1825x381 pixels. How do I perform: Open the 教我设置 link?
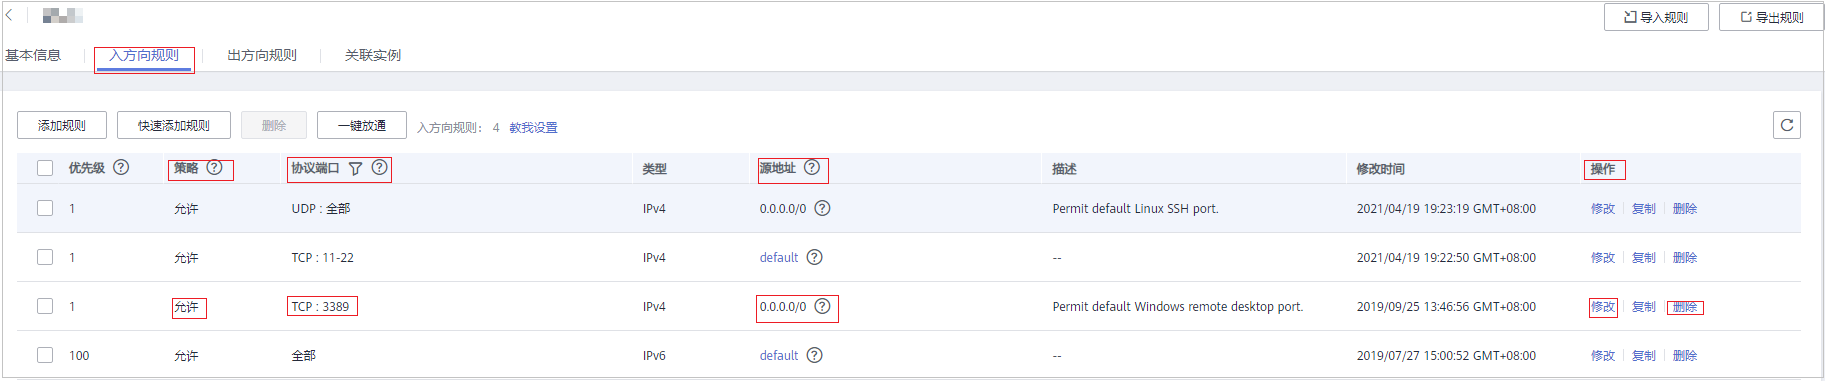pos(533,127)
